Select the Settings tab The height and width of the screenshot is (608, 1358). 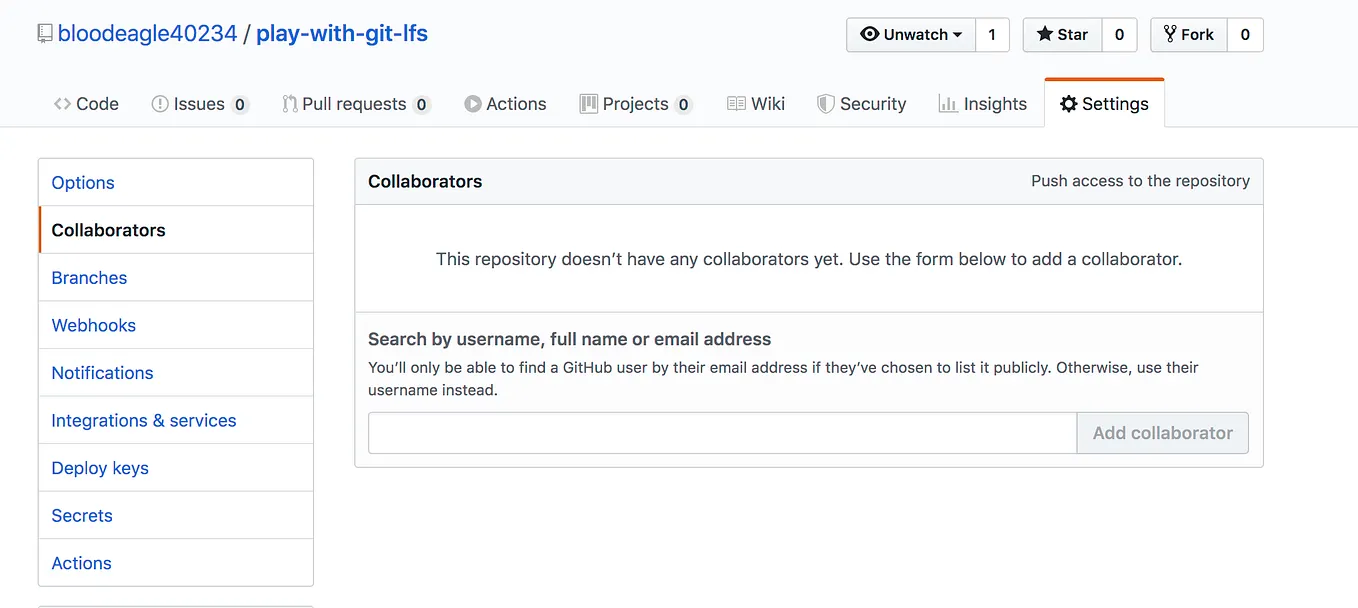(x=1104, y=104)
